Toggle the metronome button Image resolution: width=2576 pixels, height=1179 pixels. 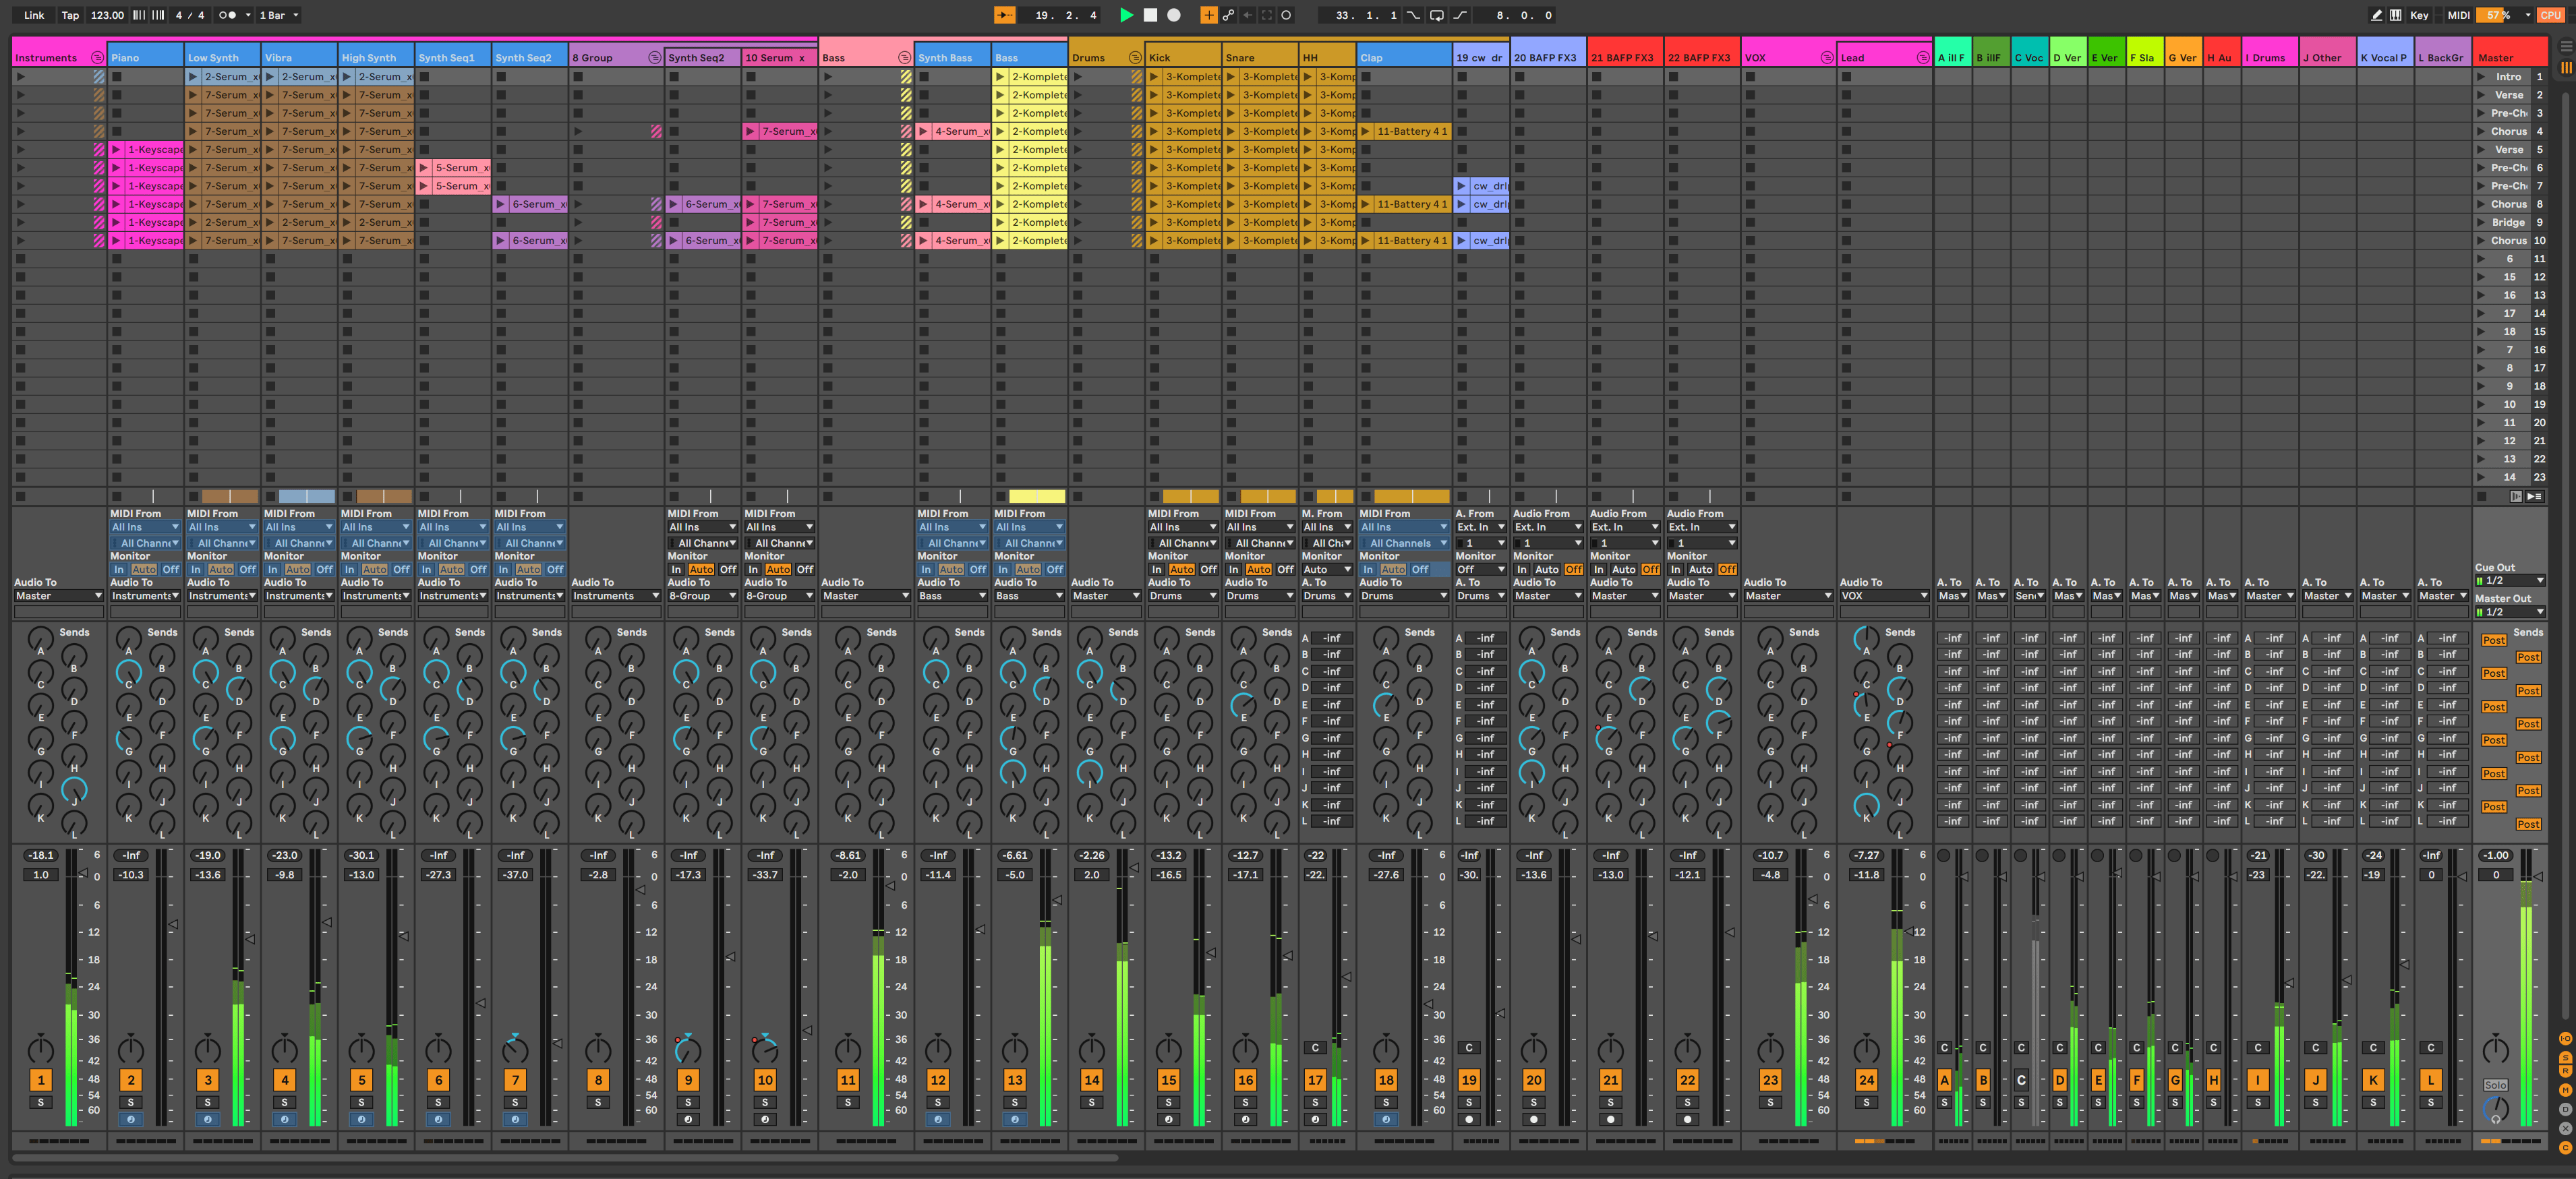point(227,15)
